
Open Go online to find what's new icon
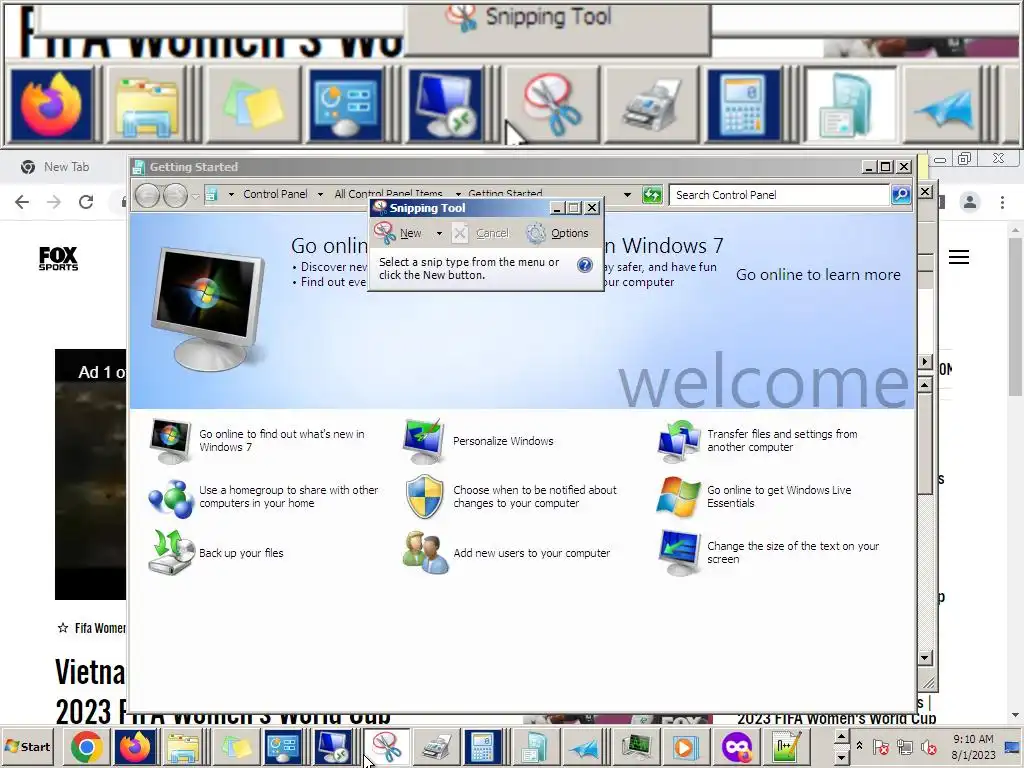170,441
